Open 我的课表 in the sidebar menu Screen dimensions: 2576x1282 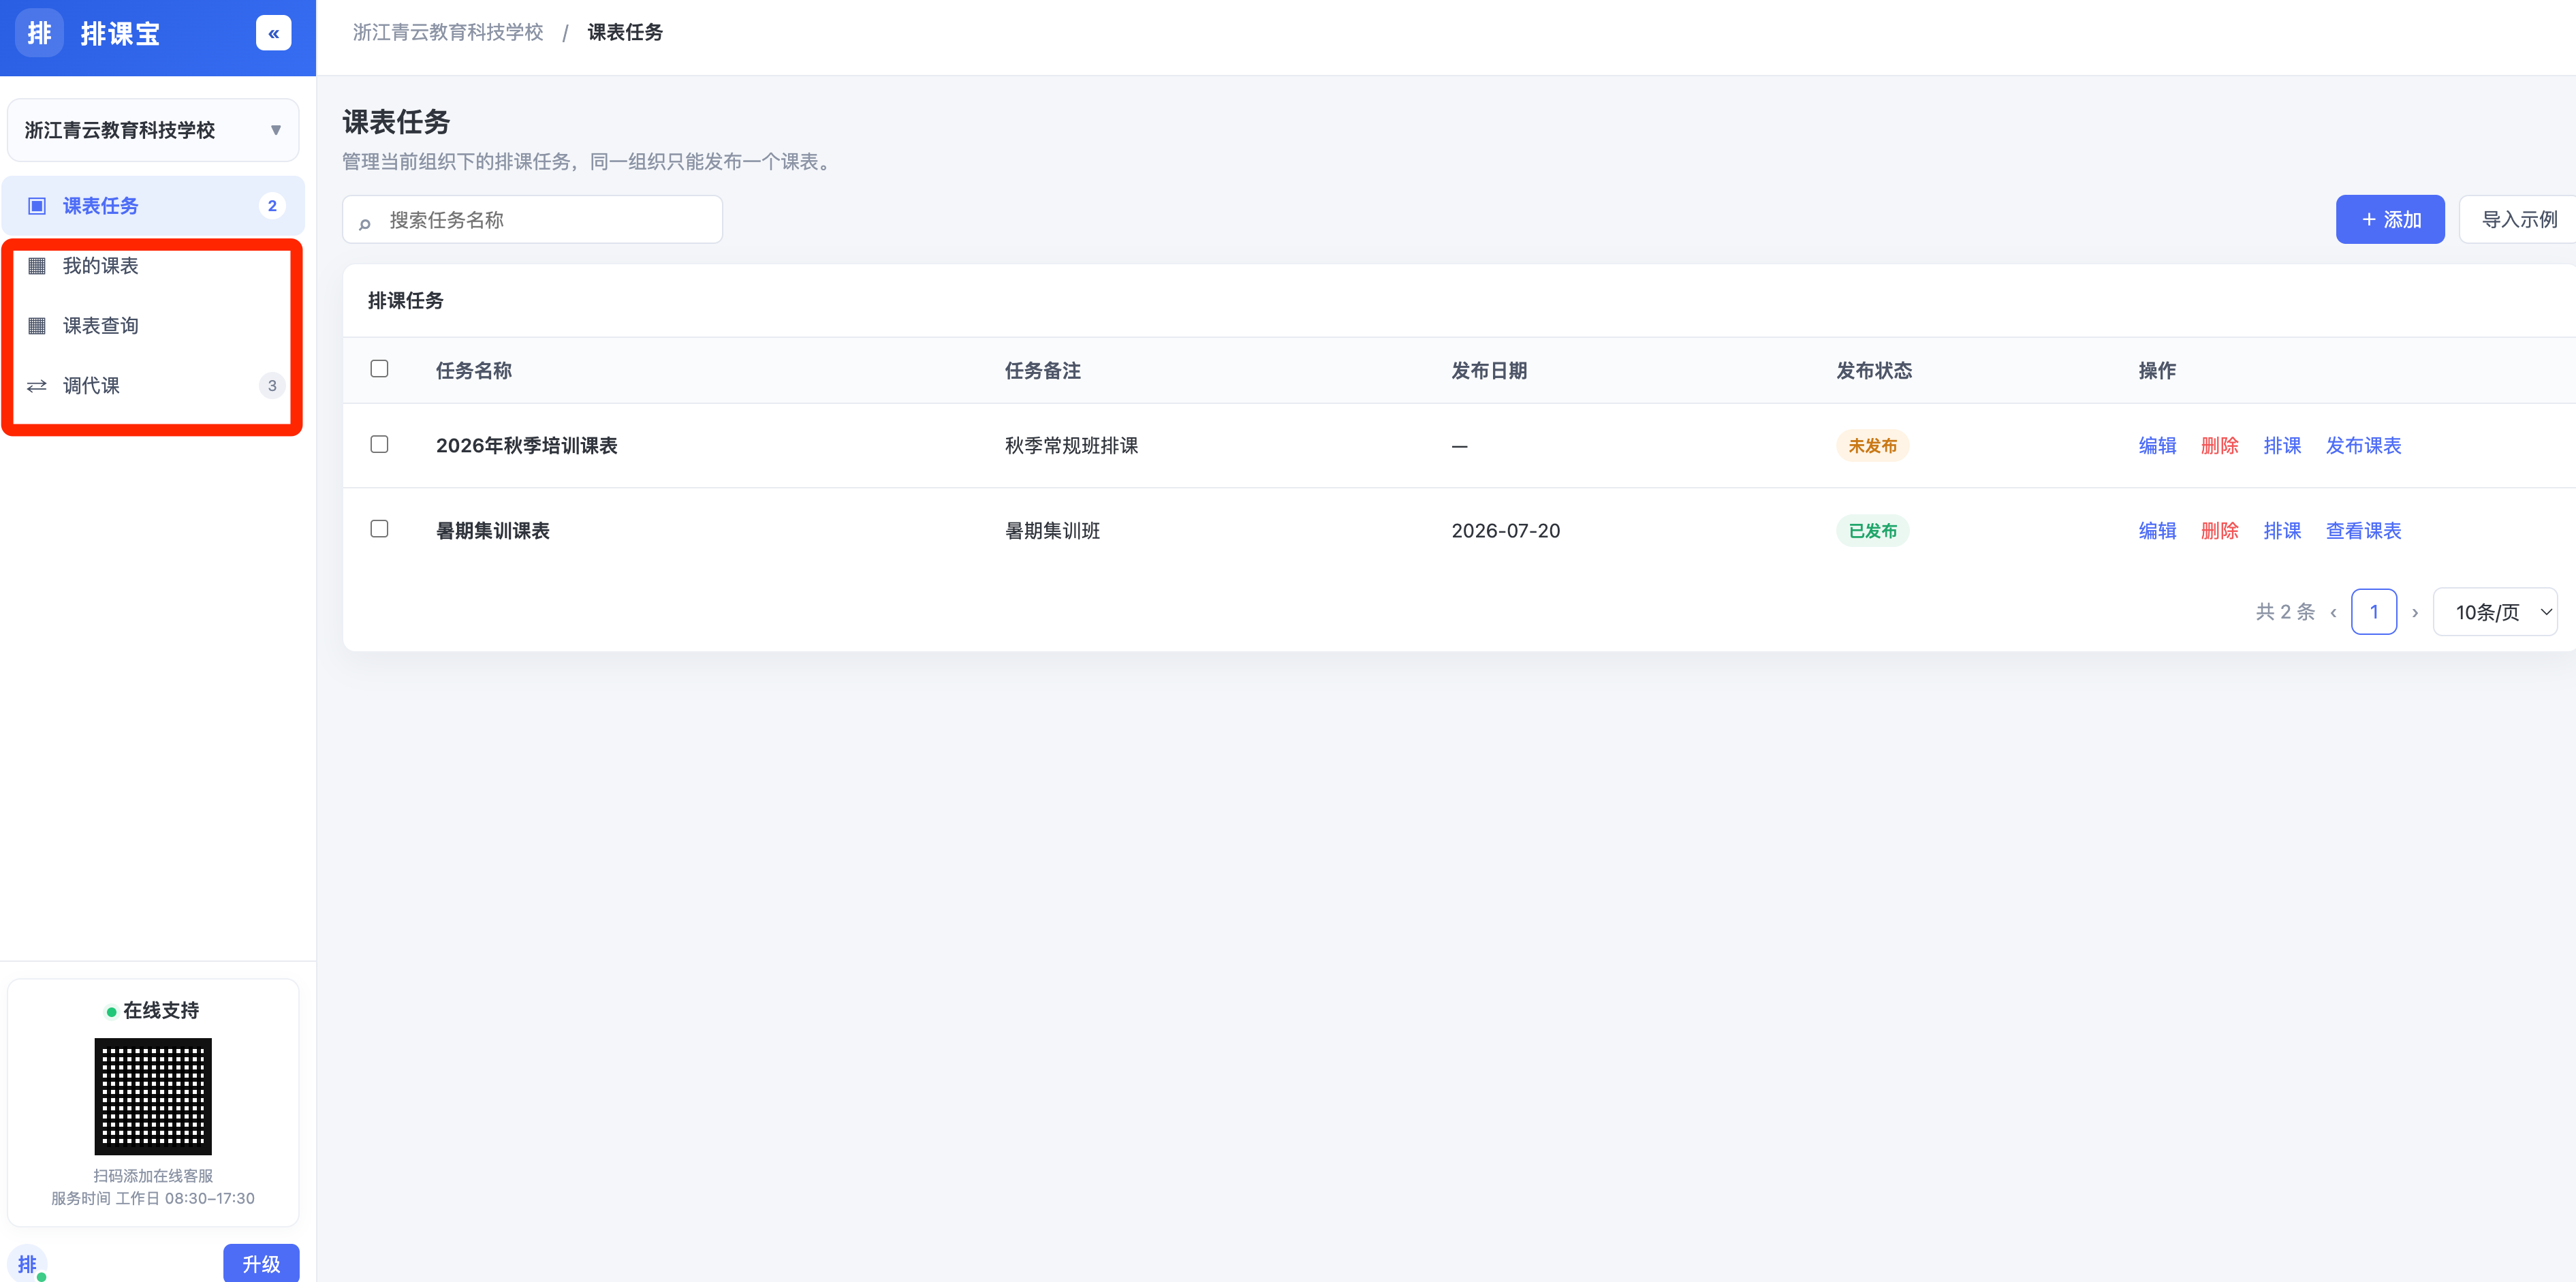pos(153,266)
